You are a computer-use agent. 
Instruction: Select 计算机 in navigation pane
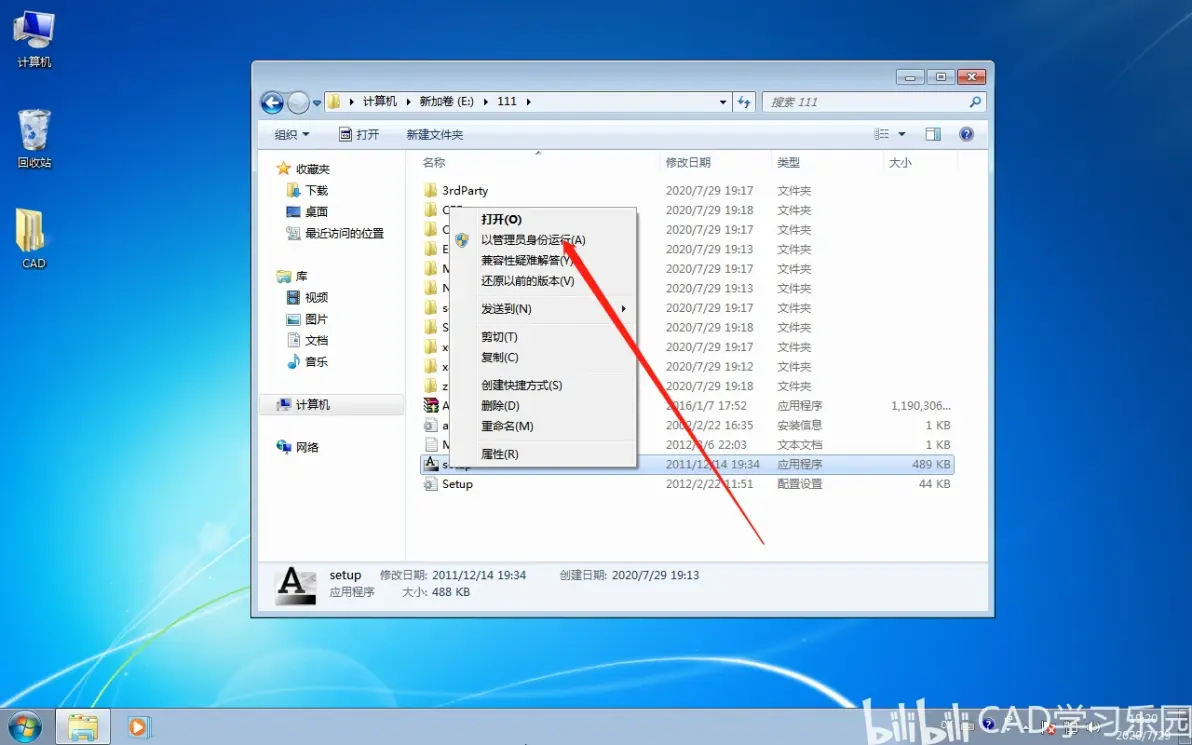coord(332,404)
